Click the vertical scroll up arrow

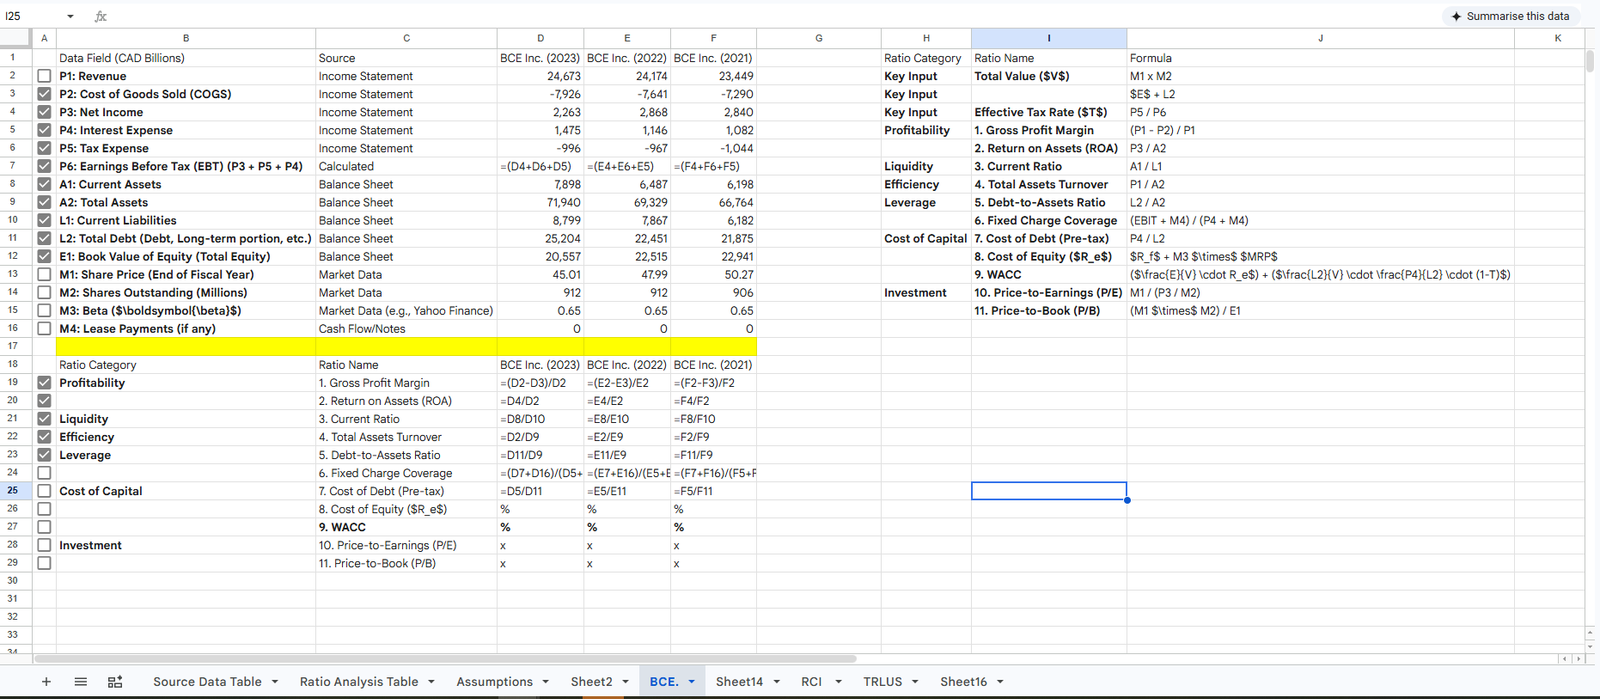click(1591, 632)
